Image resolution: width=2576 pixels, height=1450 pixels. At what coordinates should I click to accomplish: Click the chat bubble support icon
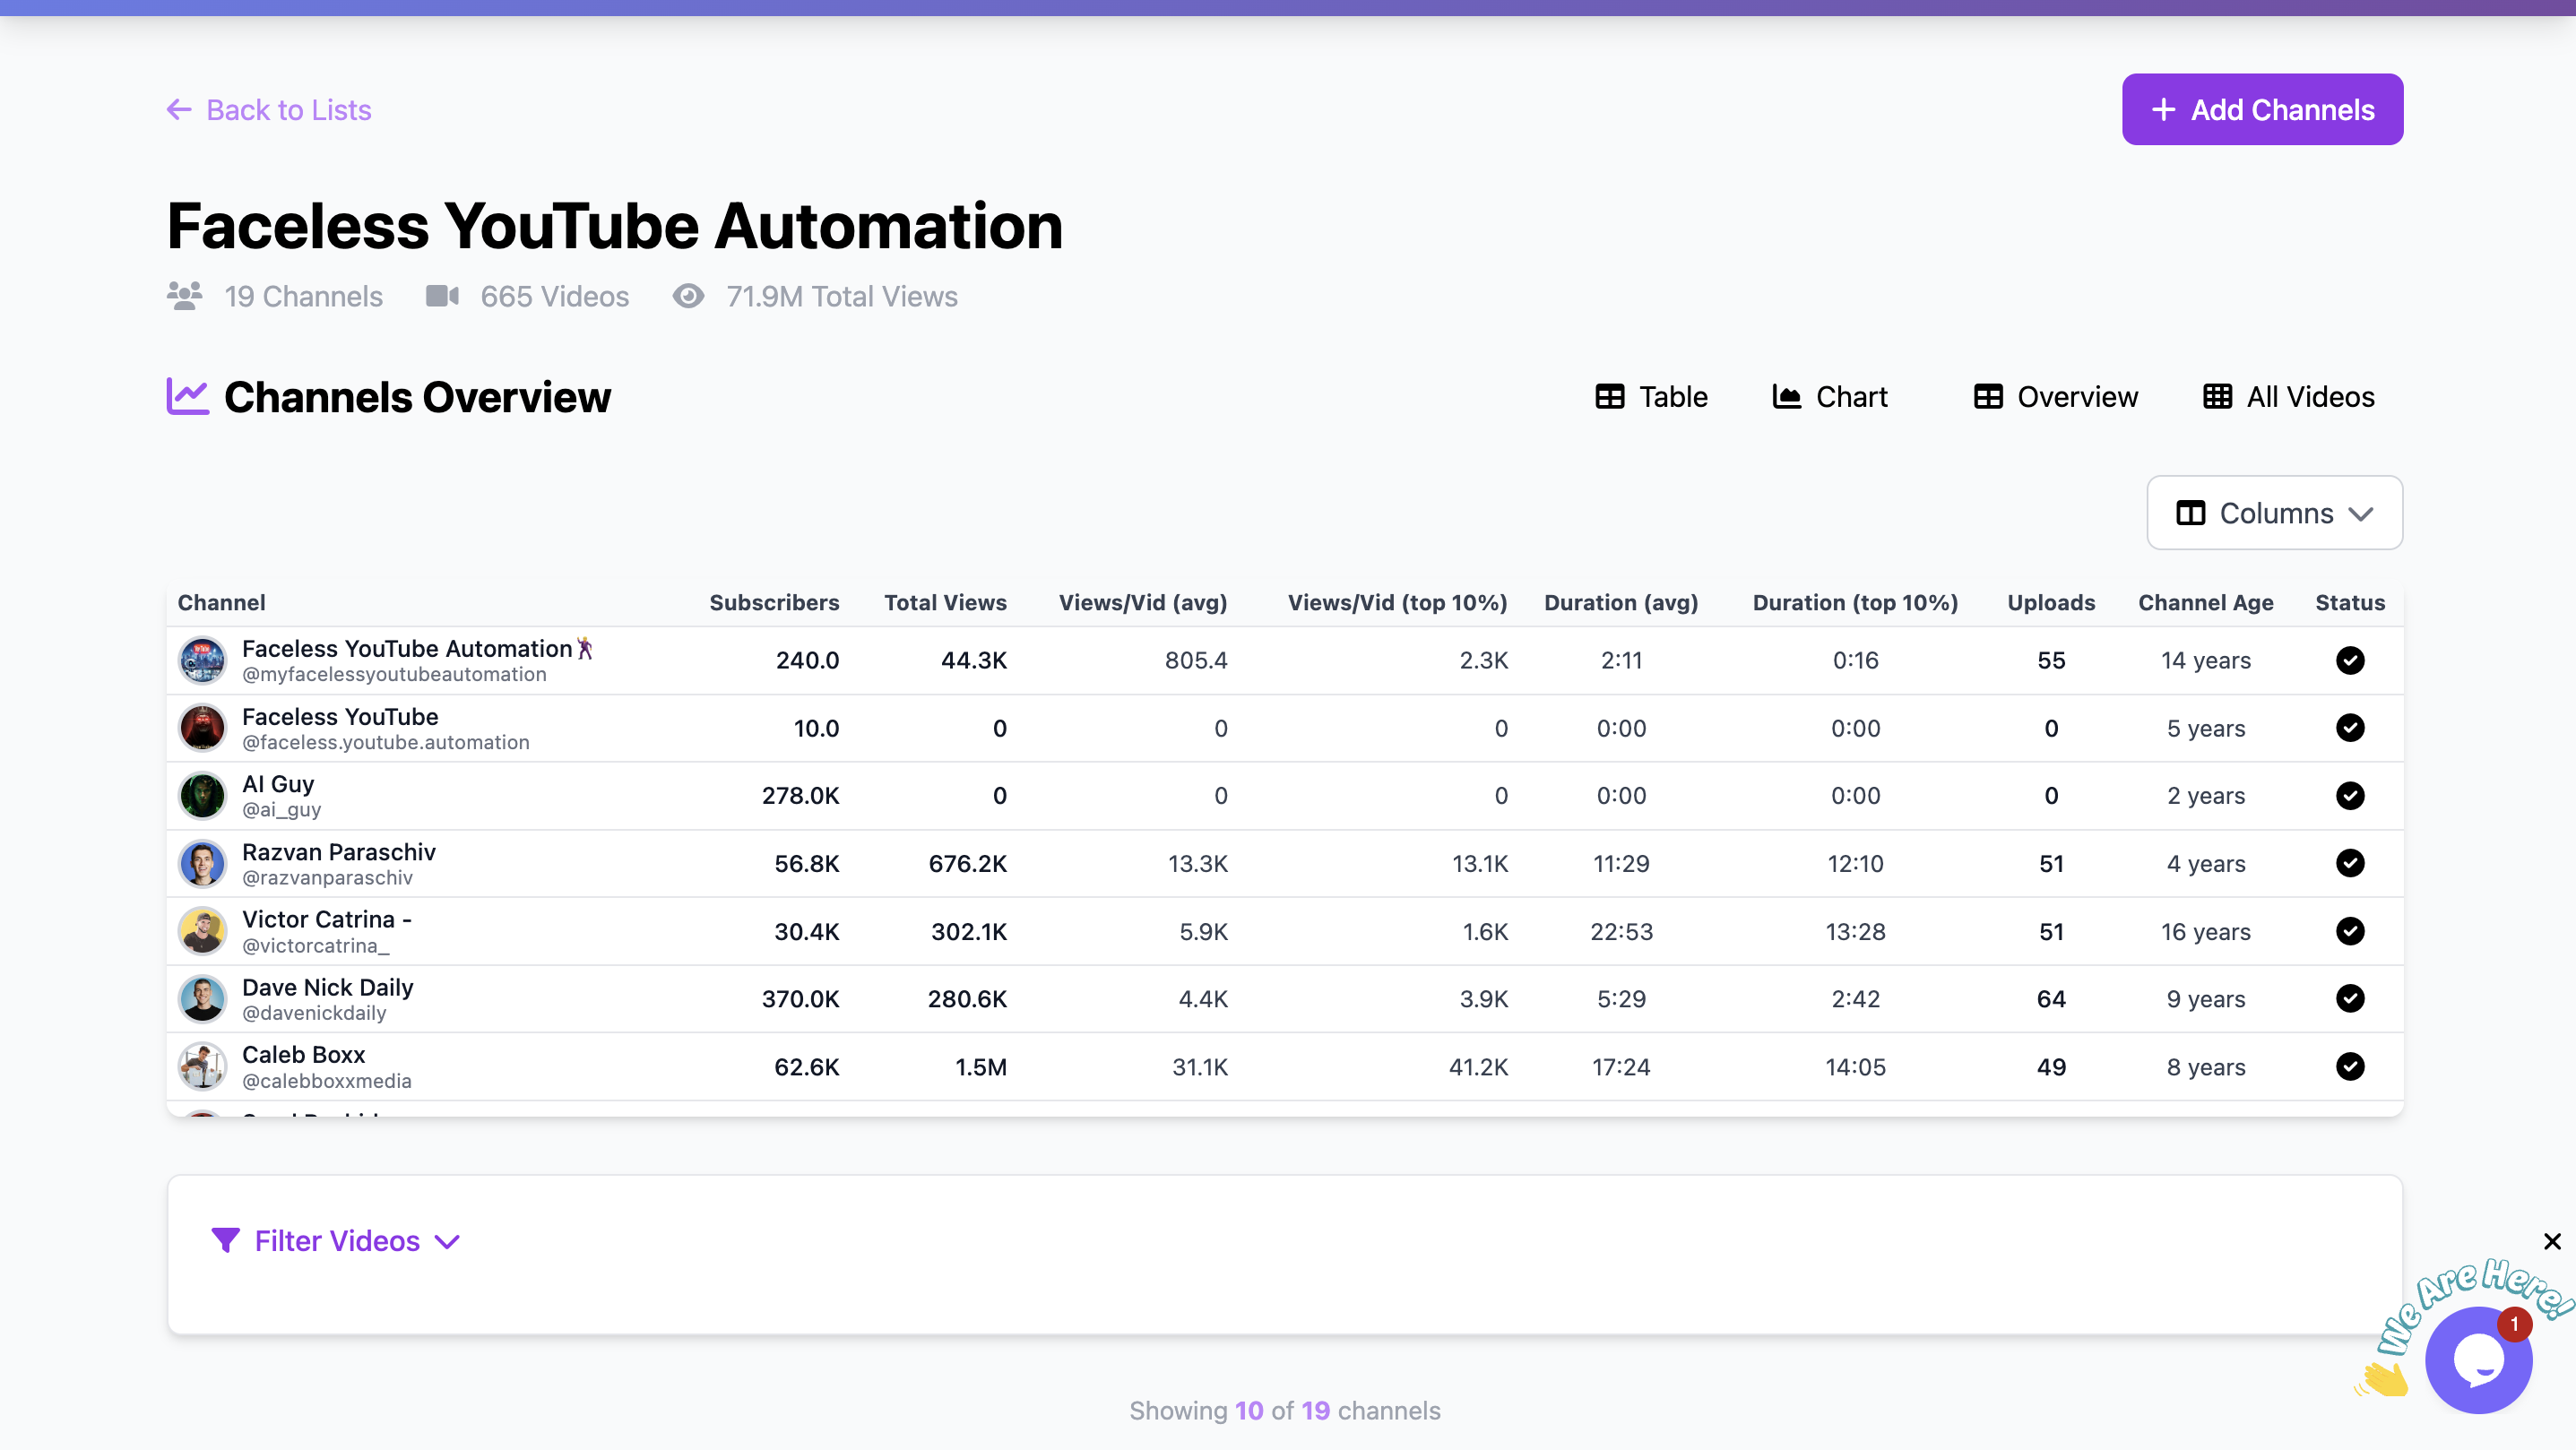click(2478, 1361)
